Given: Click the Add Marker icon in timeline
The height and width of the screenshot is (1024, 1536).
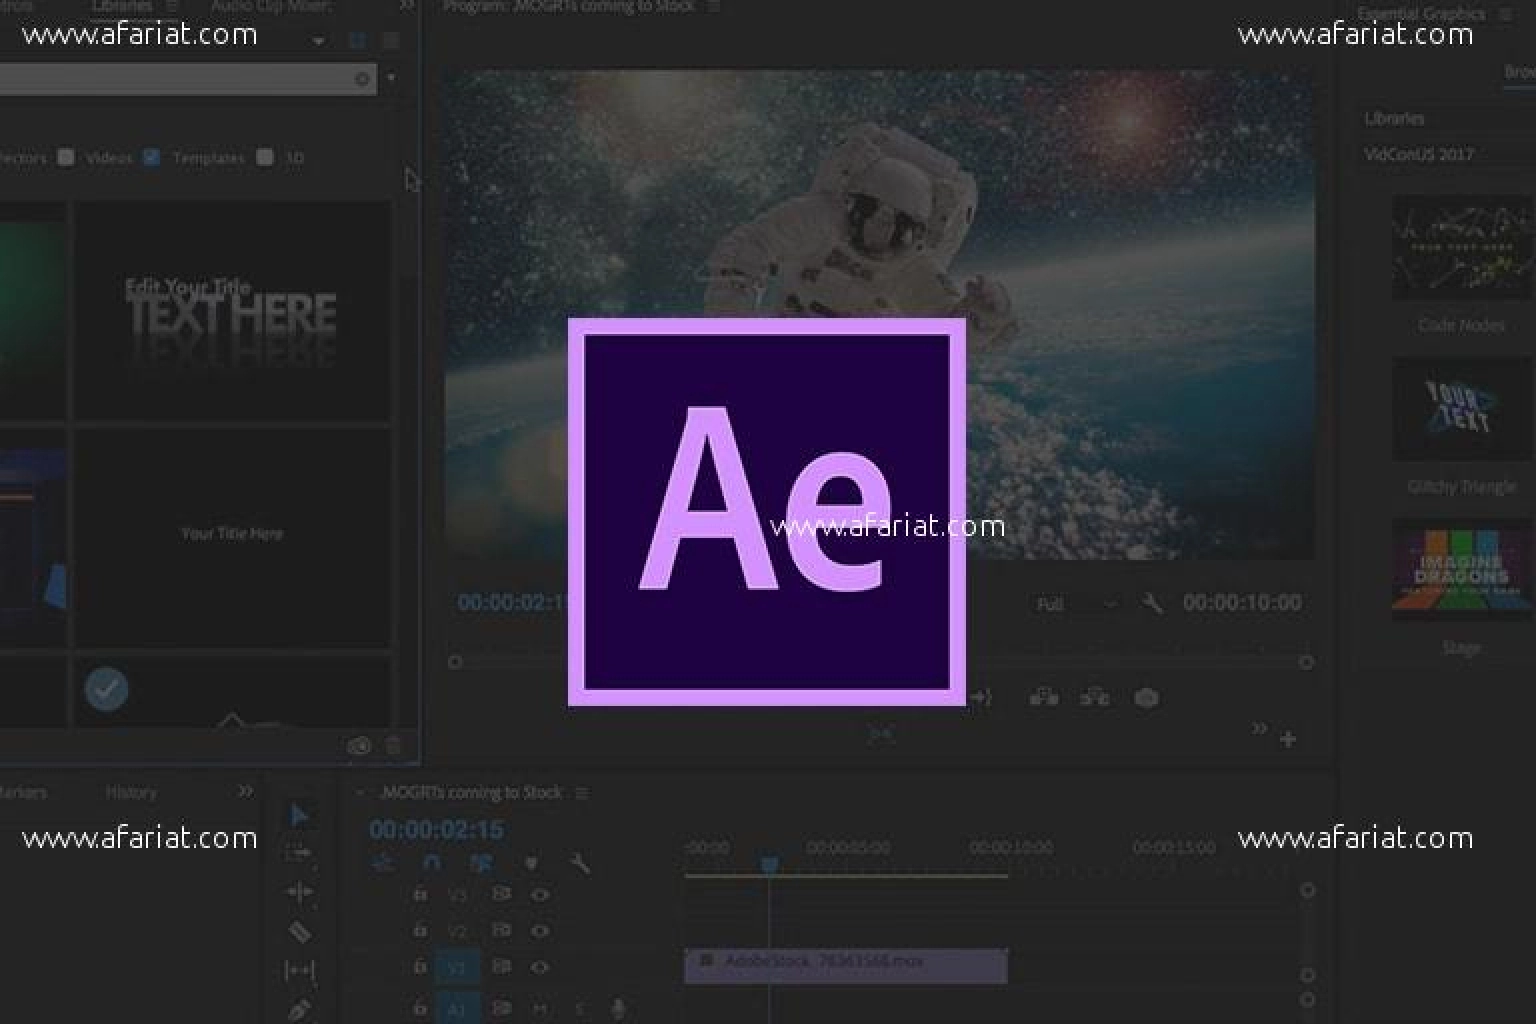Looking at the screenshot, I should 532,863.
